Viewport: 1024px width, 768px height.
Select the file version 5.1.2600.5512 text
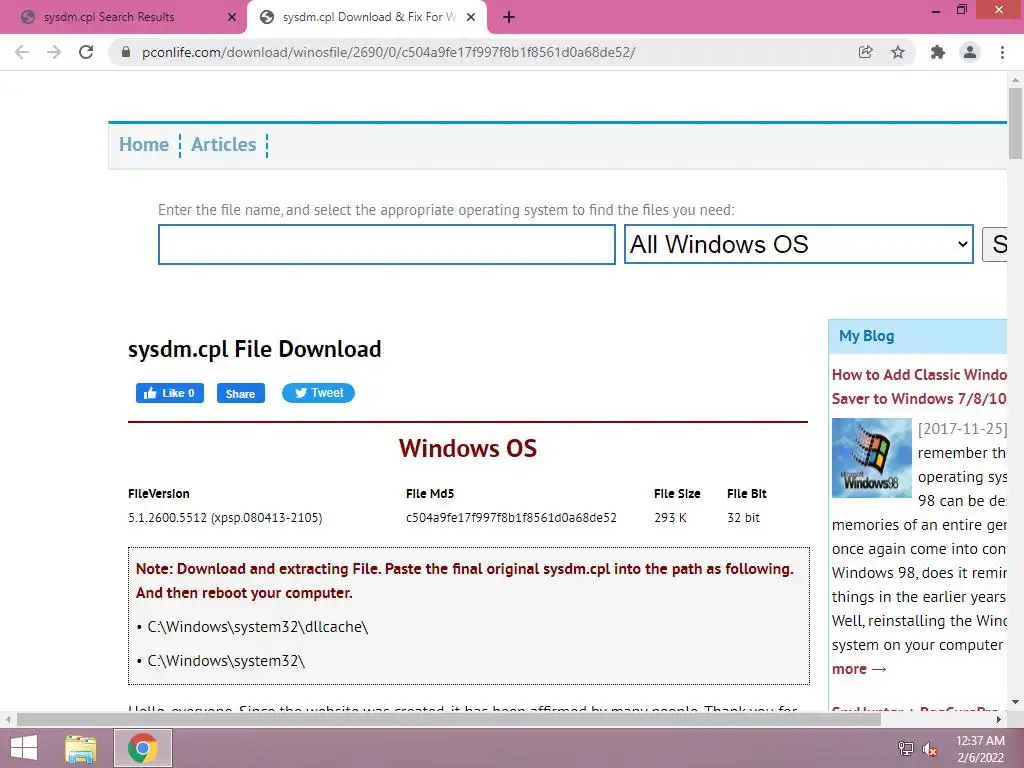[x=225, y=518]
